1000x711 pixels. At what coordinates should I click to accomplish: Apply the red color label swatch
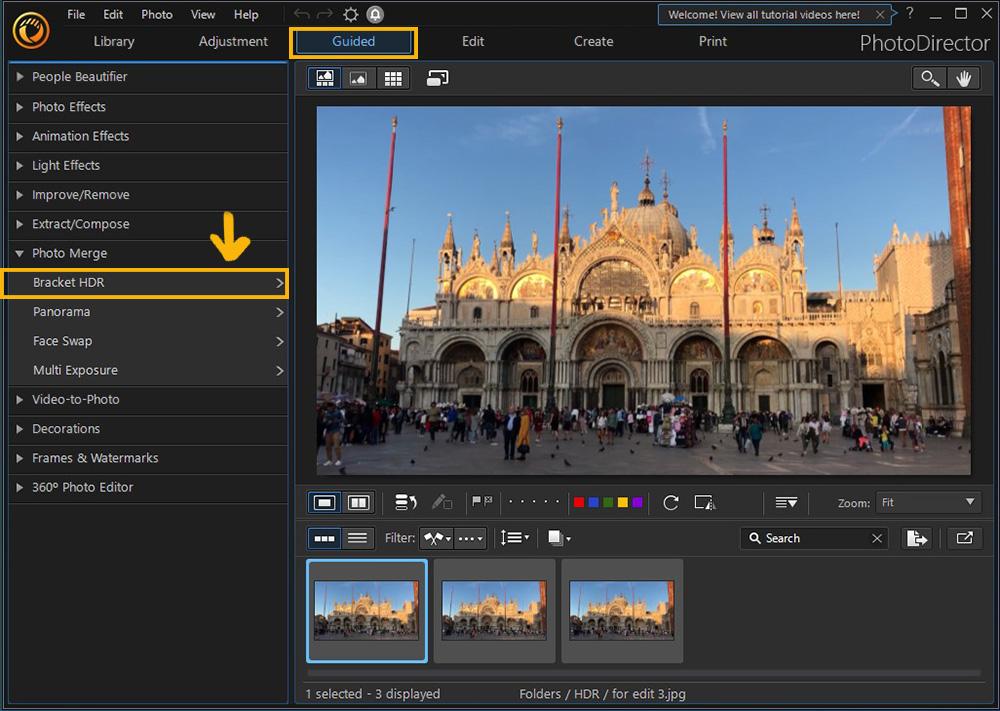(578, 502)
